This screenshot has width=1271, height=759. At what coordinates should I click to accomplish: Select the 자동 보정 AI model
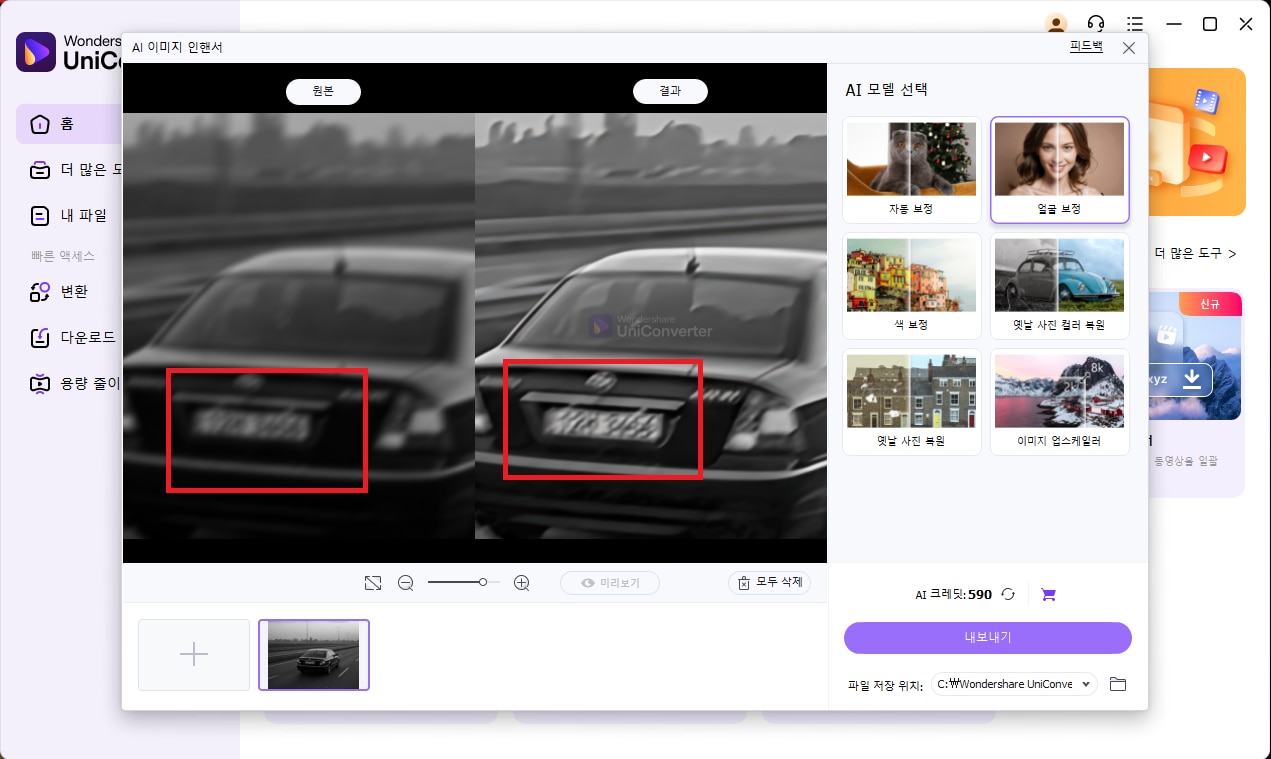912,170
